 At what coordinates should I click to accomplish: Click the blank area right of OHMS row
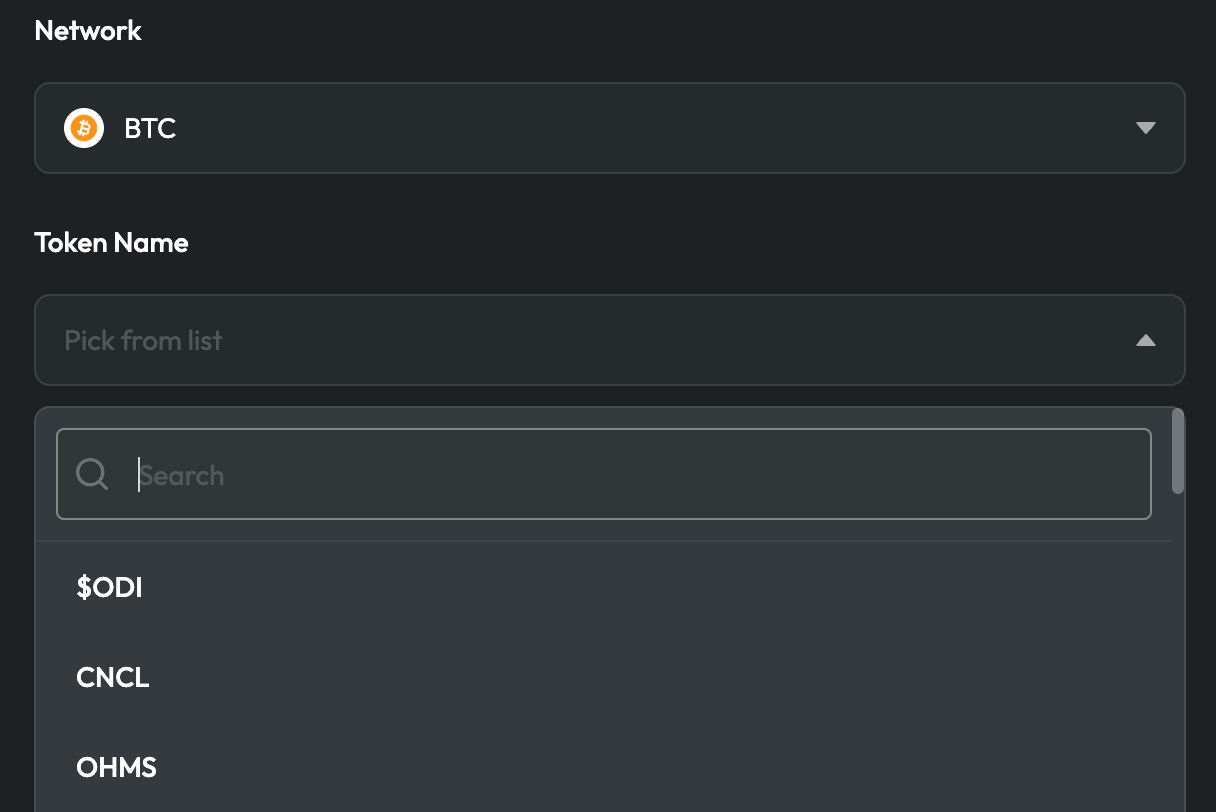[x=650, y=768]
